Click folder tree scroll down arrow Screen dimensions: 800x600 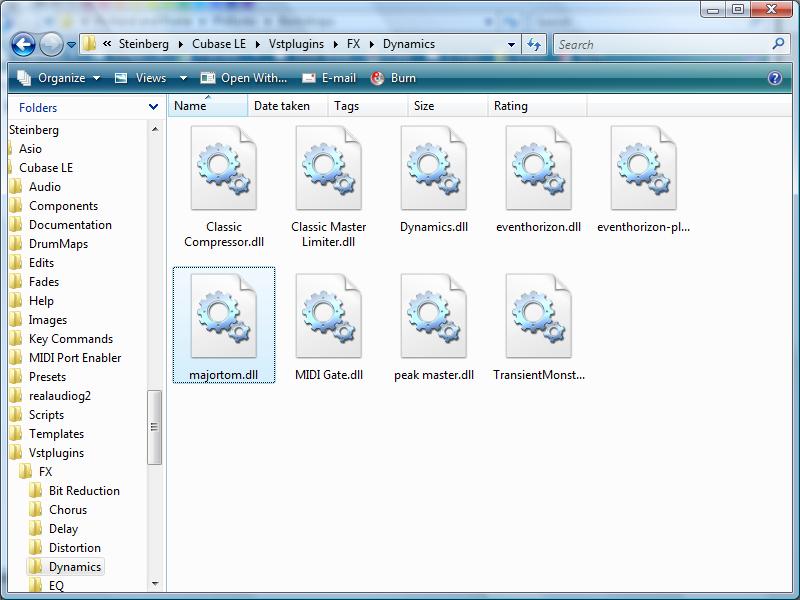[155, 583]
